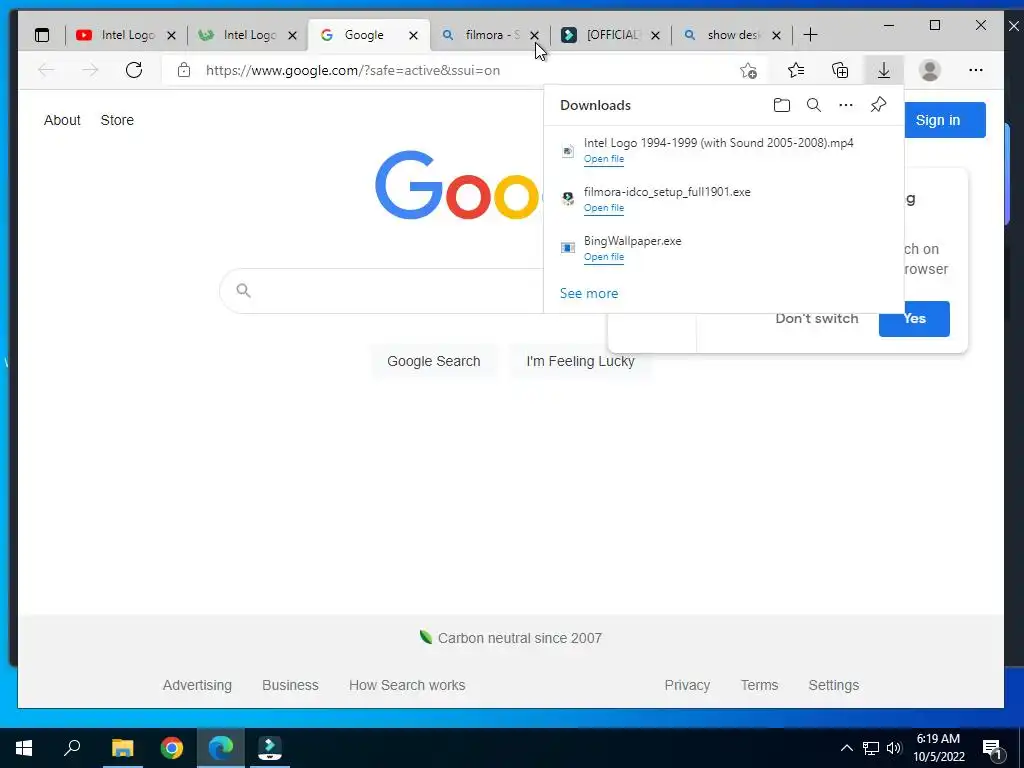
Task: Select filmora-idco_setup_full1901.exe filename
Action: click(x=667, y=192)
